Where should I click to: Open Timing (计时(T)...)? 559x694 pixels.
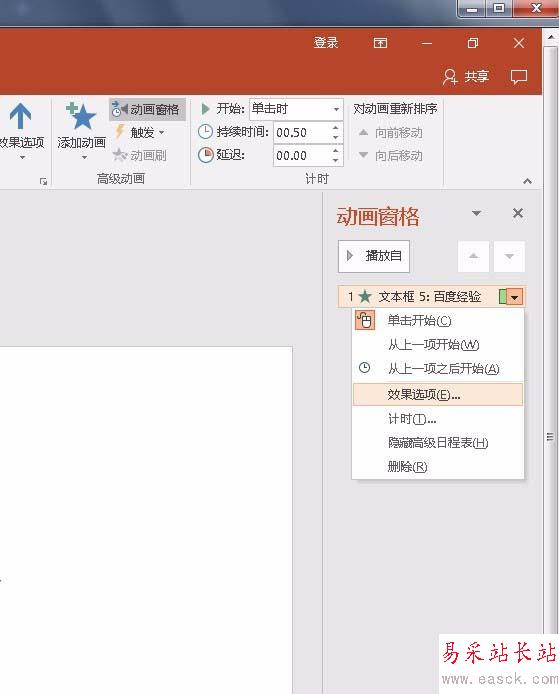[x=437, y=419]
